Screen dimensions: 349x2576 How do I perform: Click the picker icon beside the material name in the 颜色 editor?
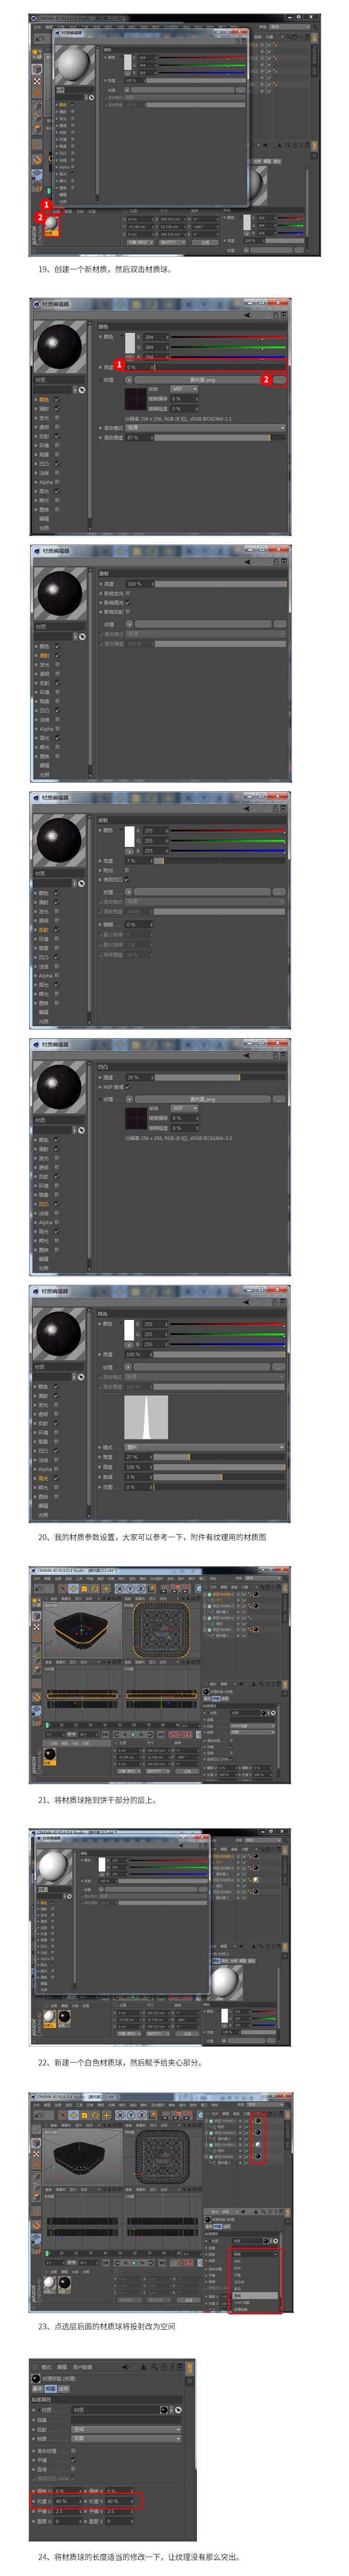pos(82,389)
